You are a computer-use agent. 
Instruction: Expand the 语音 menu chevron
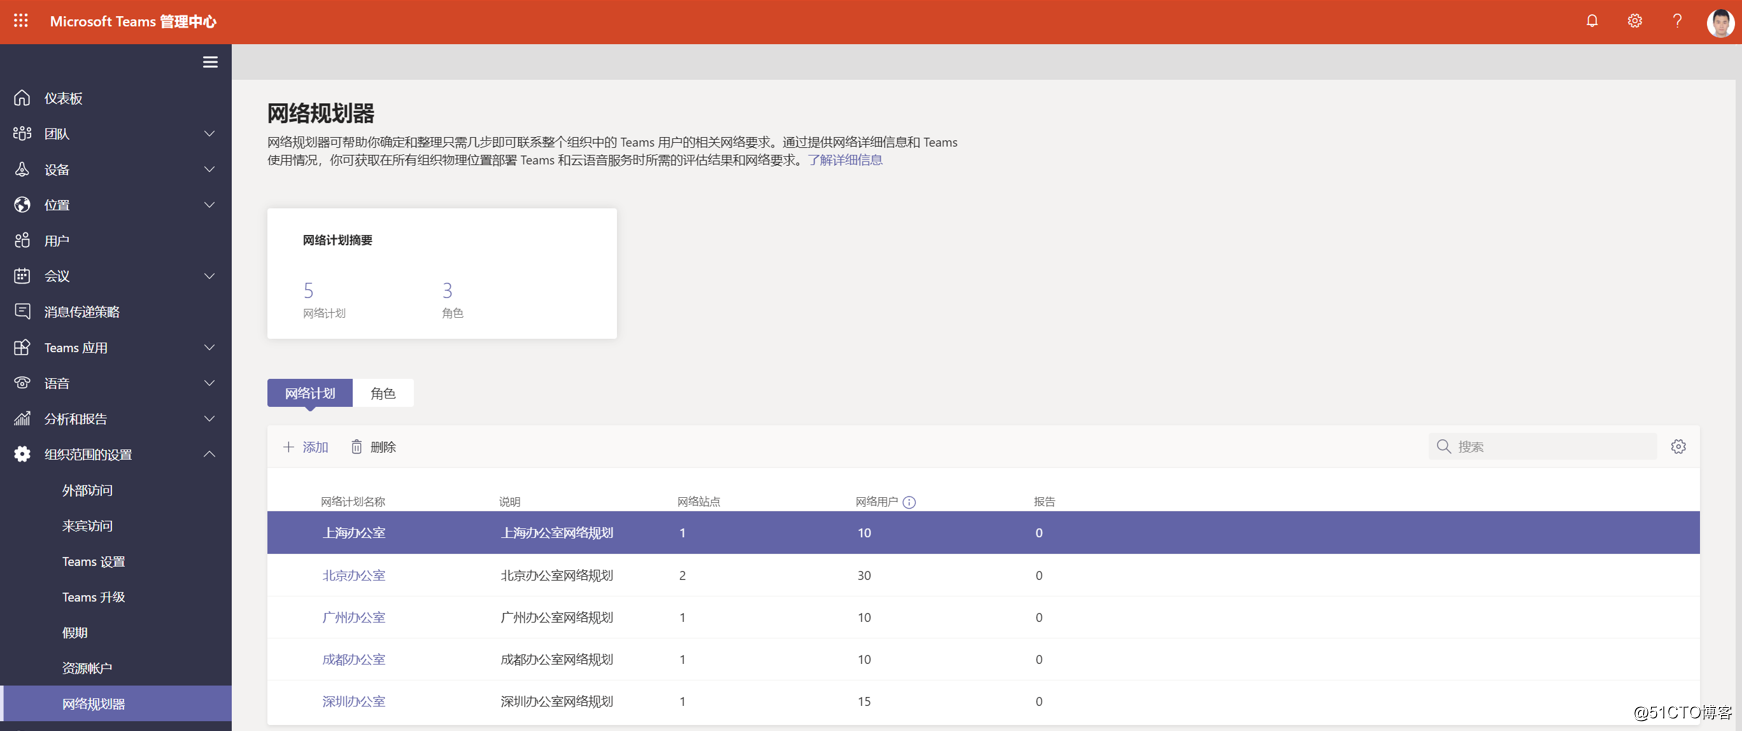[x=209, y=383]
